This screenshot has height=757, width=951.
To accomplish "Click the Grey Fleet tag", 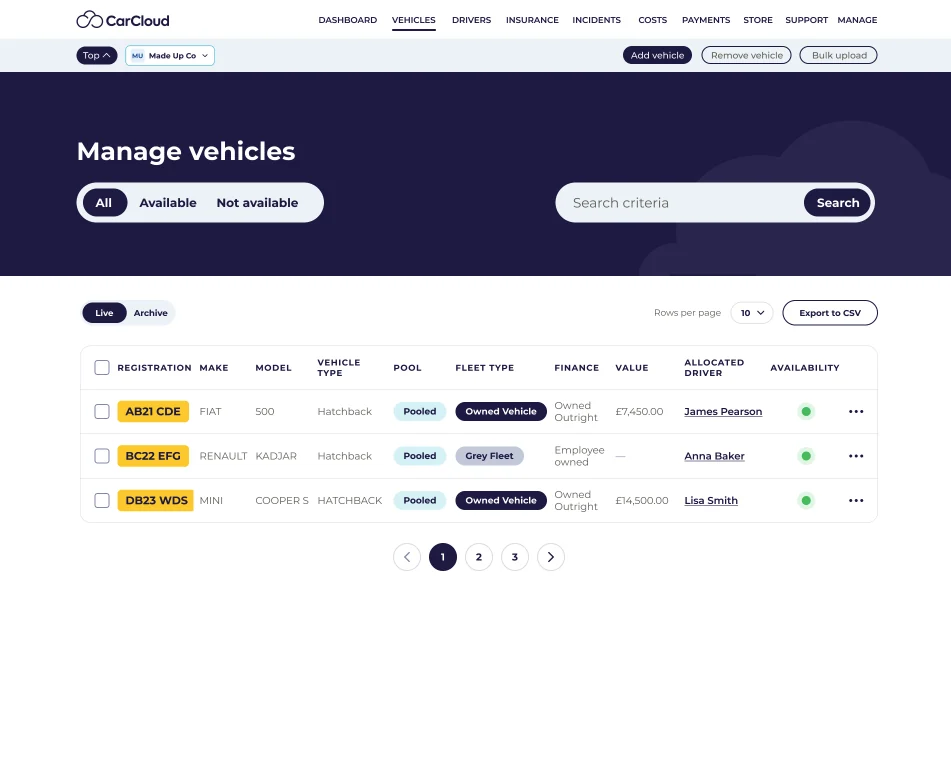I will tap(489, 456).
